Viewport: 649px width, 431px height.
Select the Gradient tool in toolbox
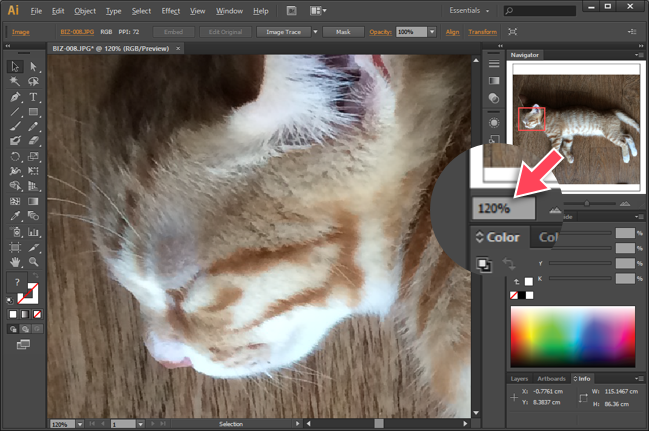(x=34, y=201)
